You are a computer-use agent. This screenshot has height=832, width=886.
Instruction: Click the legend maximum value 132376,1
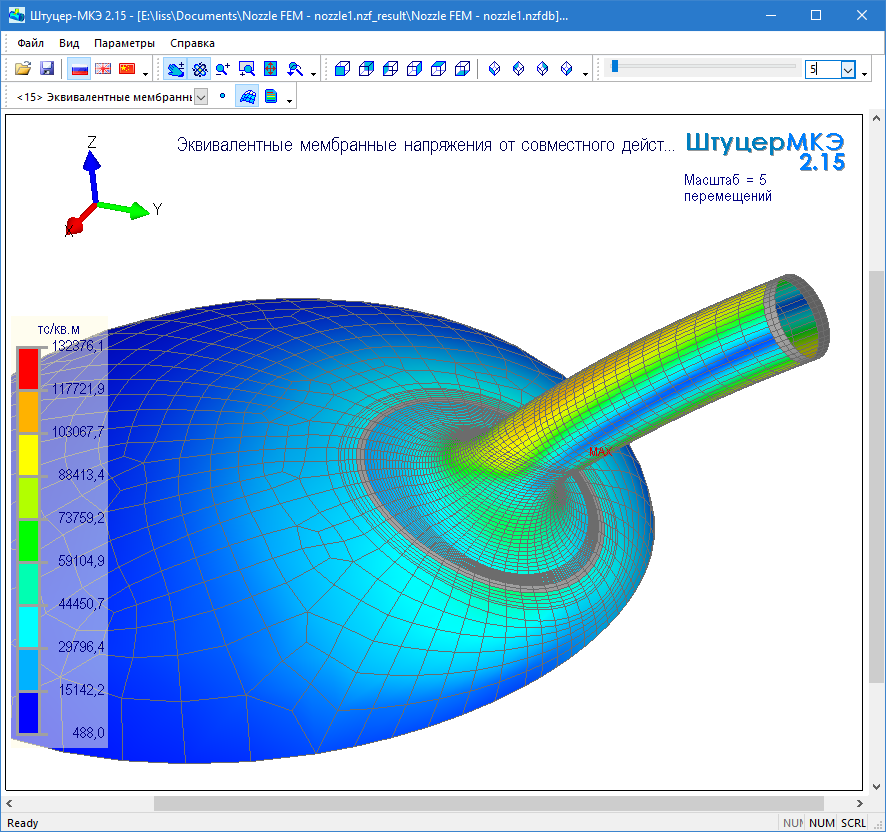click(x=78, y=345)
